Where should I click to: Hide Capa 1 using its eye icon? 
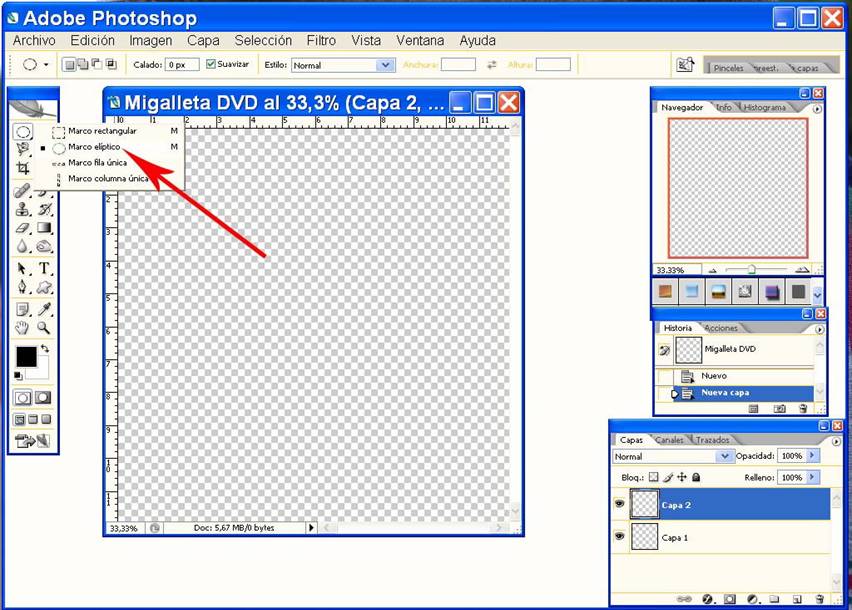620,537
